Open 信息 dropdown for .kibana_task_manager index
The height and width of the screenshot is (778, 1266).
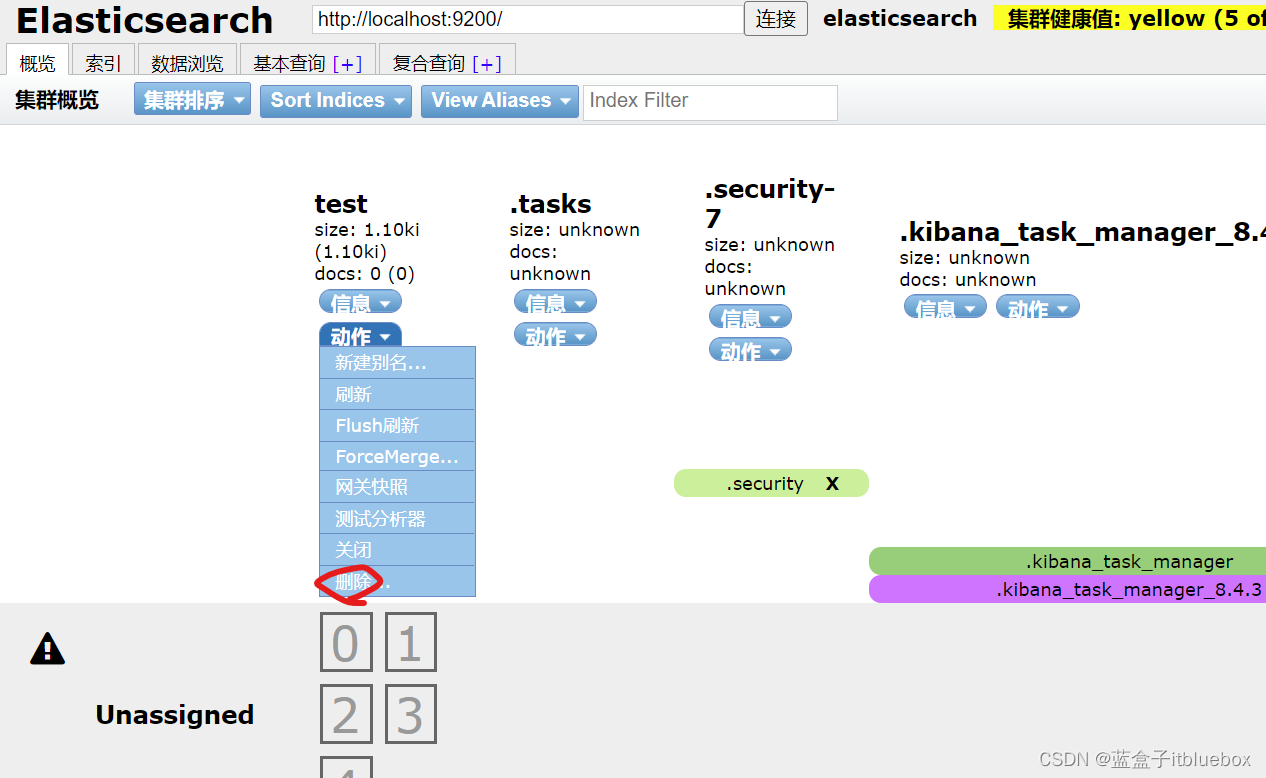945,307
